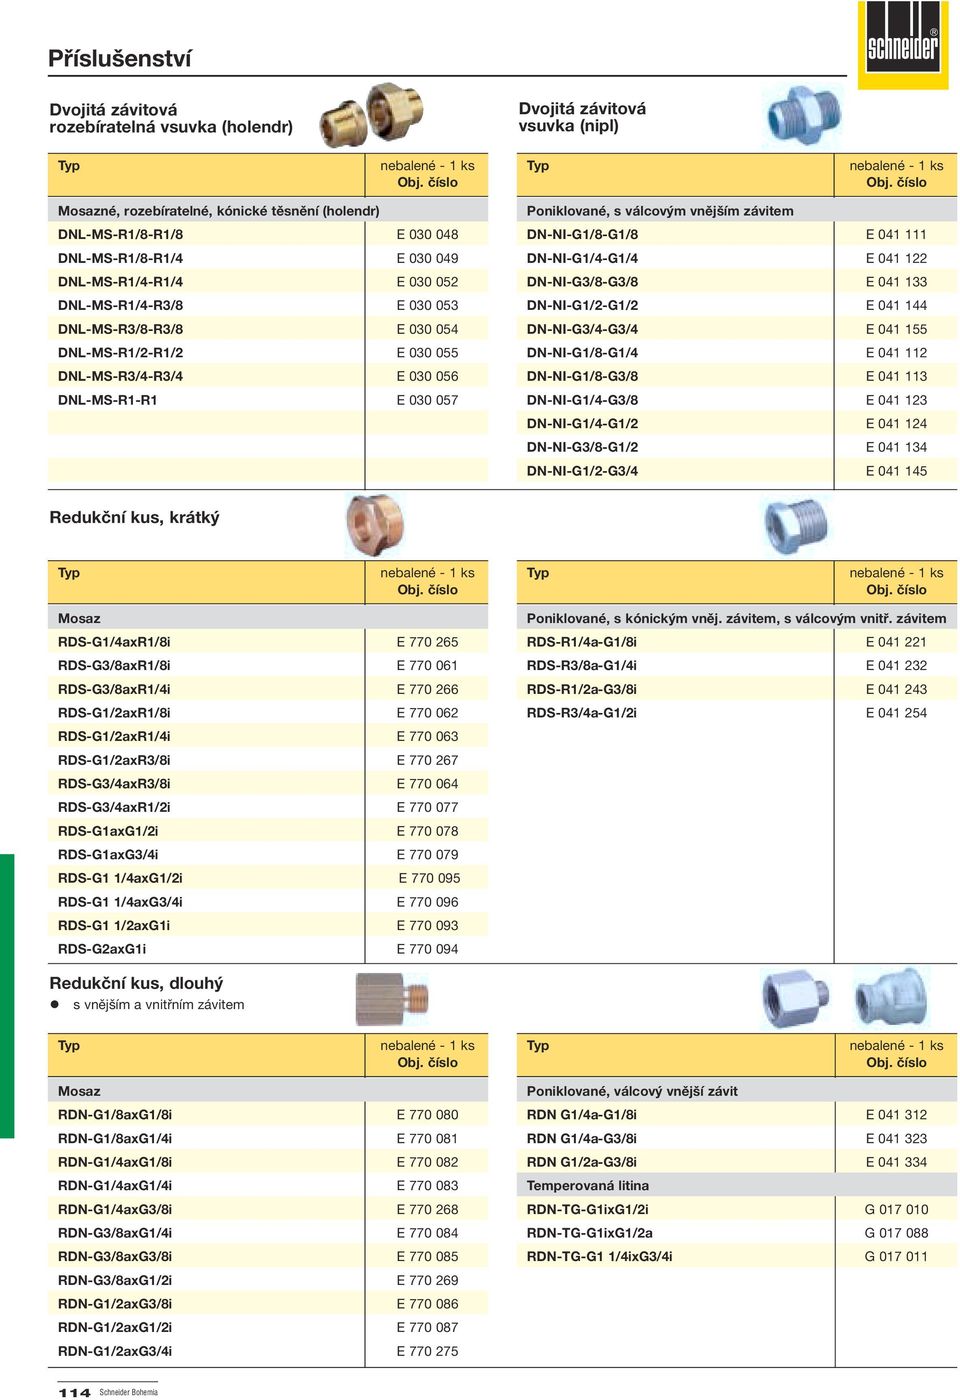Click row RDN-TG-G1ixG1/2i
The image size is (960, 1400).
(x=737, y=1209)
